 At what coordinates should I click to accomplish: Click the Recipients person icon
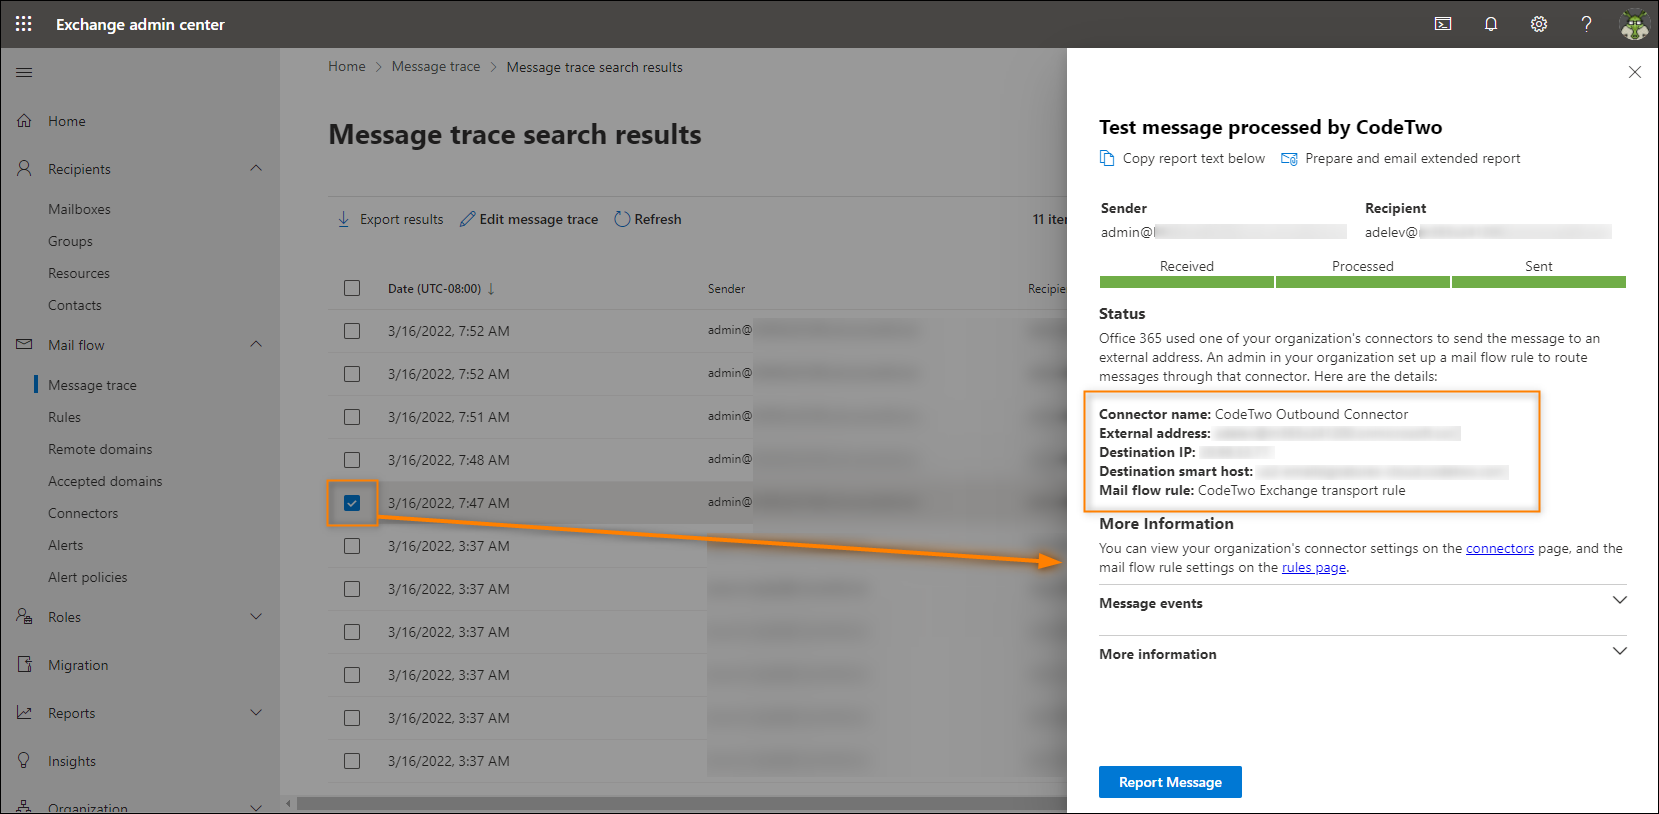(24, 169)
